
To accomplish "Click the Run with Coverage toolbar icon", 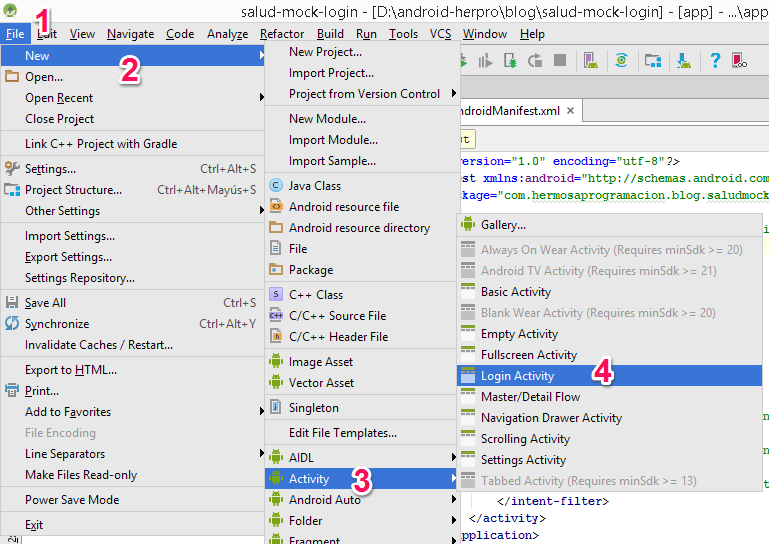I will click(485, 61).
